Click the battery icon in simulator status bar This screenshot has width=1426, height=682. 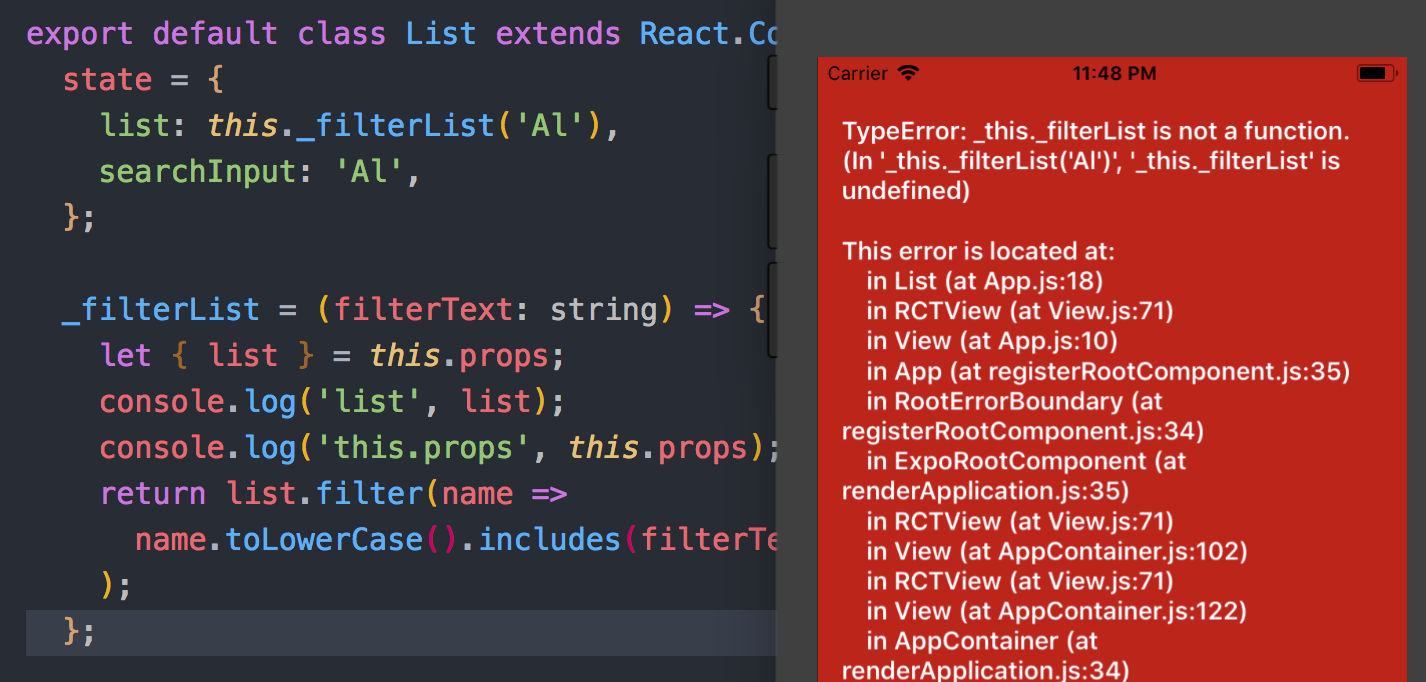(1377, 73)
